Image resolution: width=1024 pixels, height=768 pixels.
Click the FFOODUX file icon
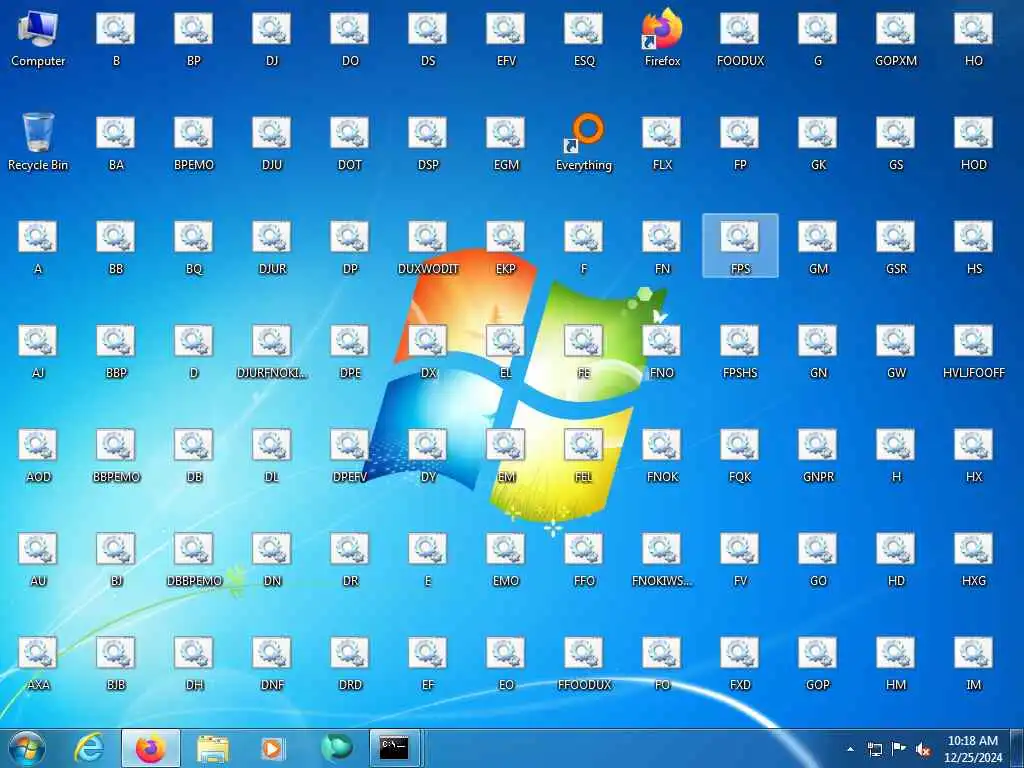[x=584, y=663]
